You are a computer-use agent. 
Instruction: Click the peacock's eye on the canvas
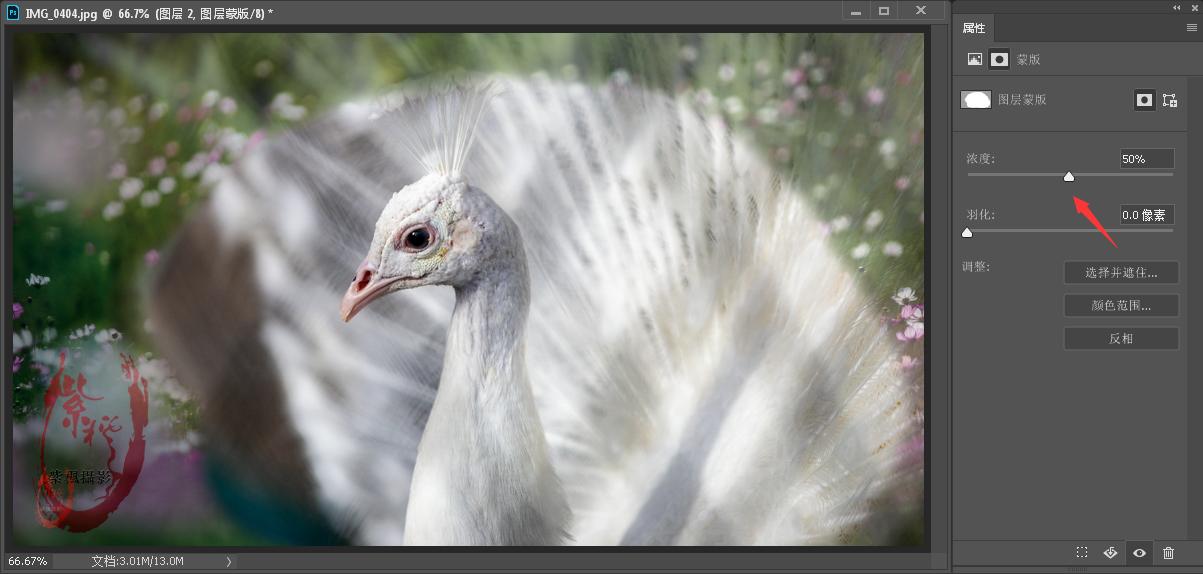[417, 237]
